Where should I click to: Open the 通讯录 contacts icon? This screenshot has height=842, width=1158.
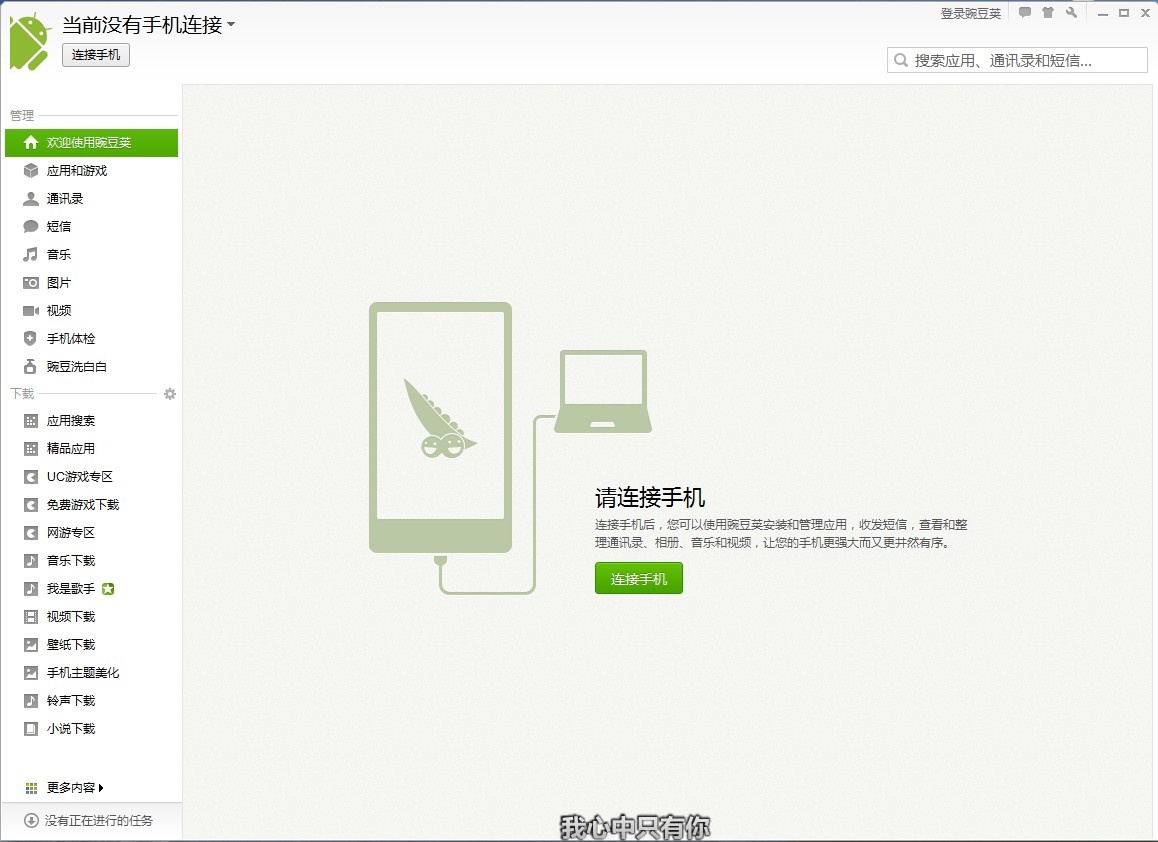(30, 199)
